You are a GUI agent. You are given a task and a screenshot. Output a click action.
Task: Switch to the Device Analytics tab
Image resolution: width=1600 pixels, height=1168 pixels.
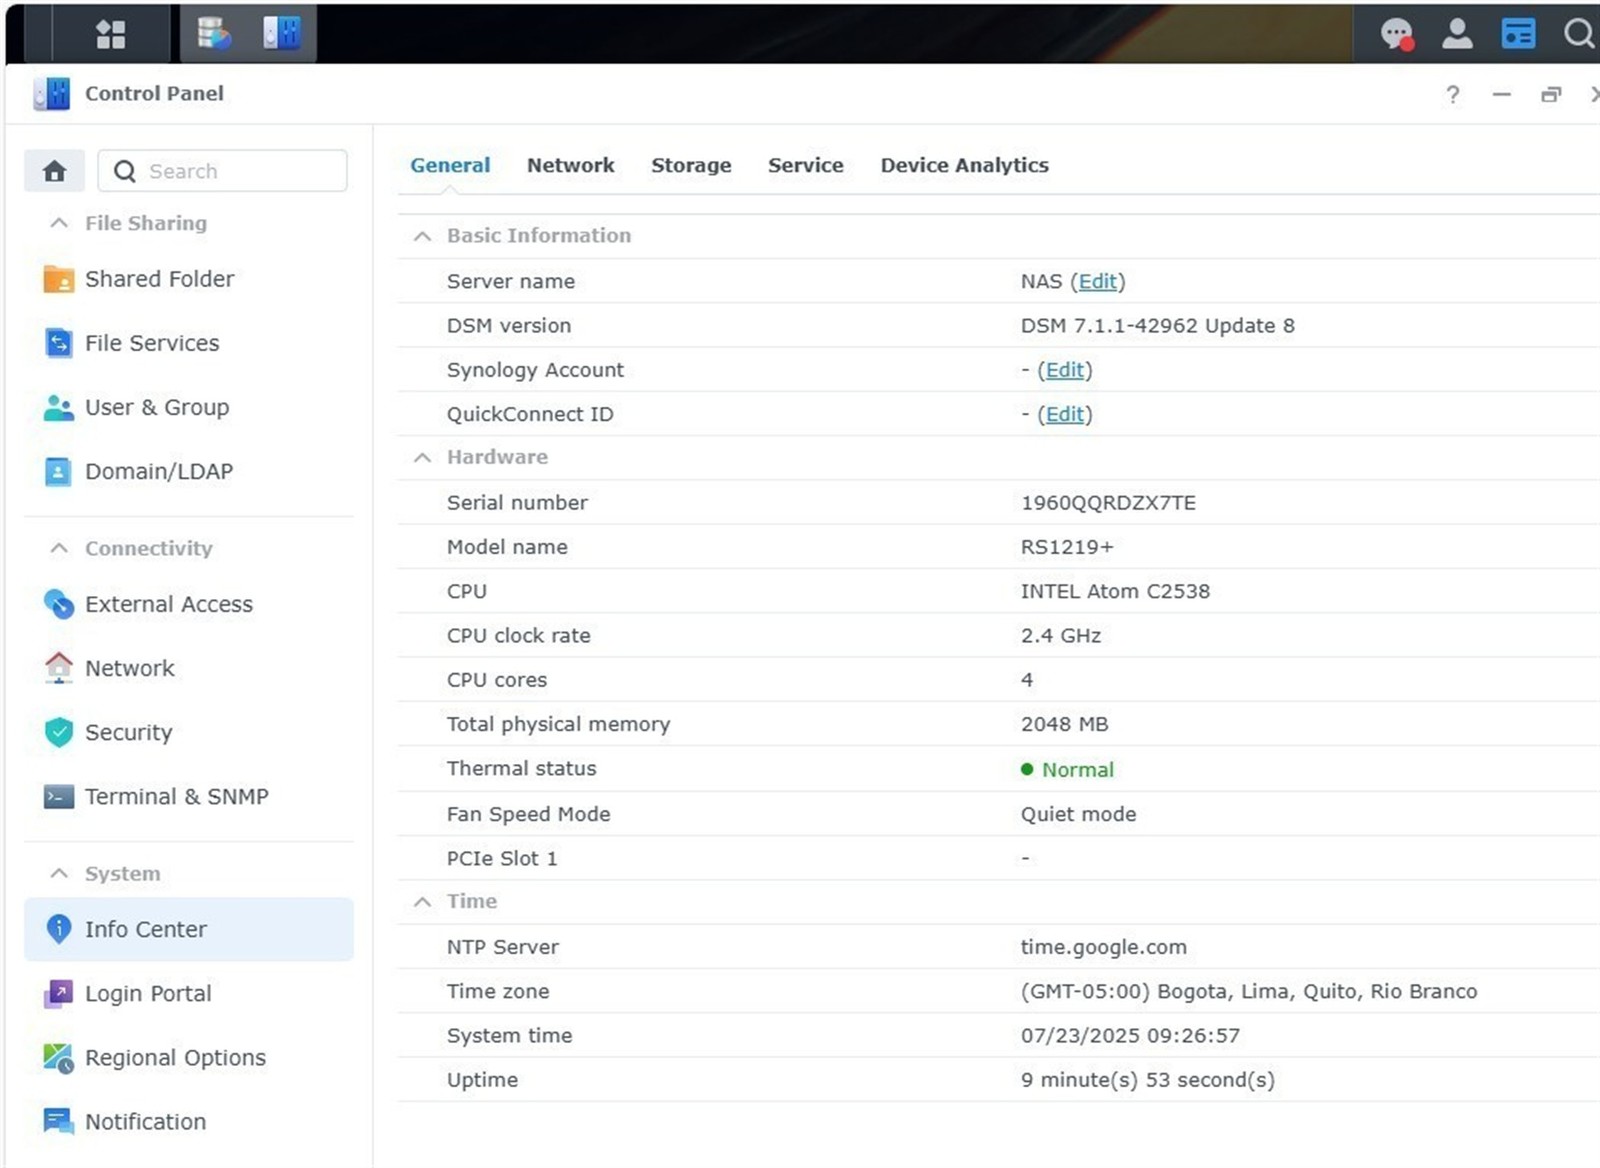[965, 165]
